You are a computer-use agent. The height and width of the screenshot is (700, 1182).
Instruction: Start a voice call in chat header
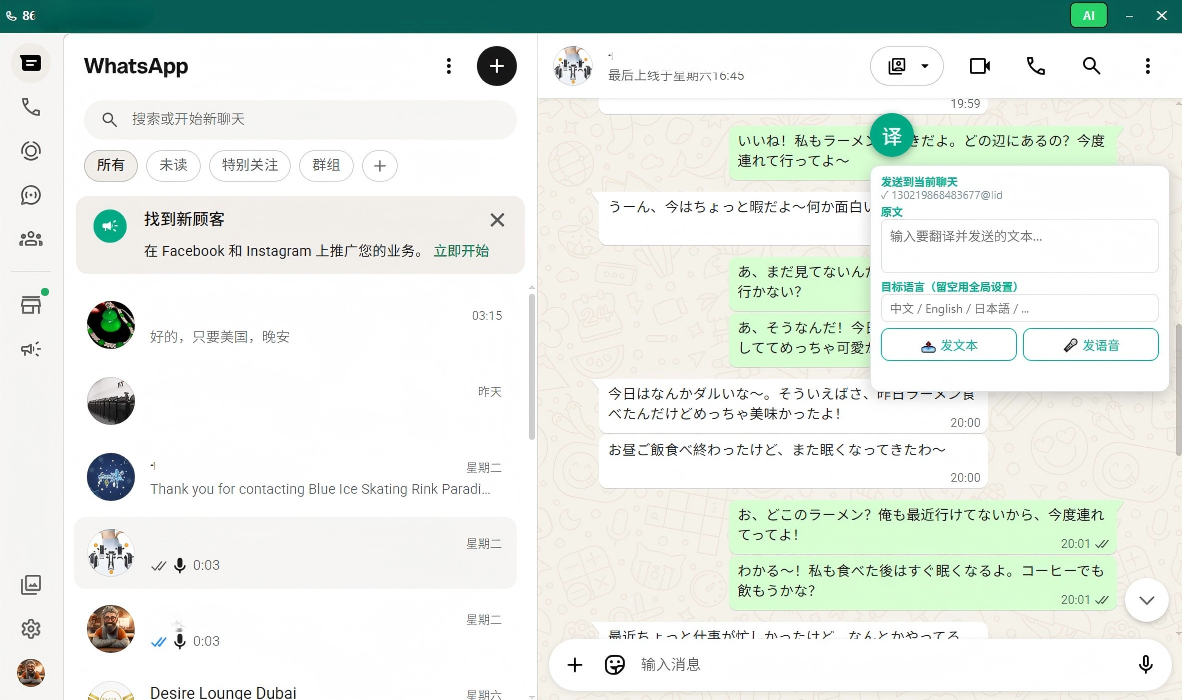[x=1036, y=66]
